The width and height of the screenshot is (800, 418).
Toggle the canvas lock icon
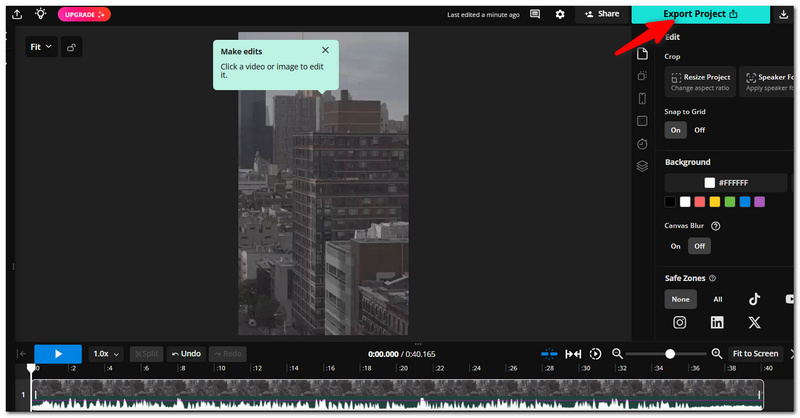(x=71, y=47)
